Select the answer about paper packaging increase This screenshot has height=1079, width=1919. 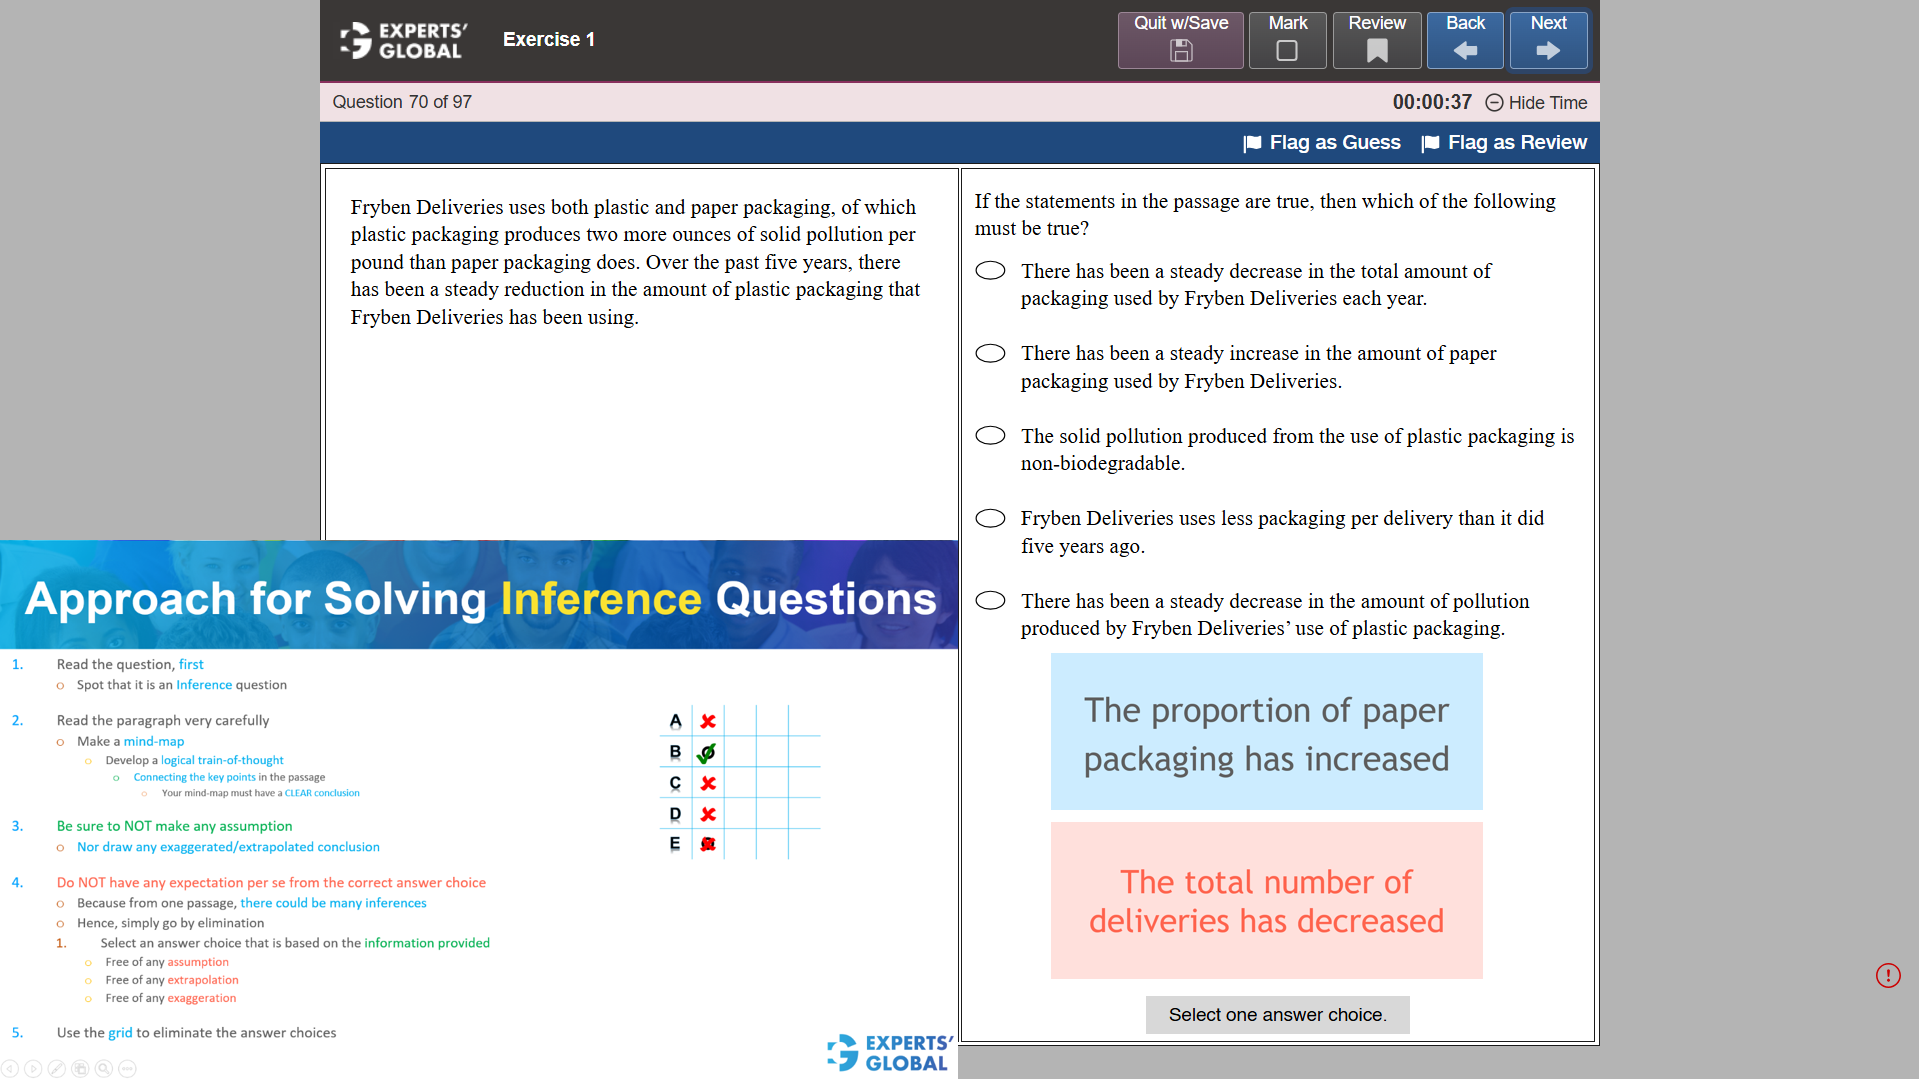coord(989,352)
